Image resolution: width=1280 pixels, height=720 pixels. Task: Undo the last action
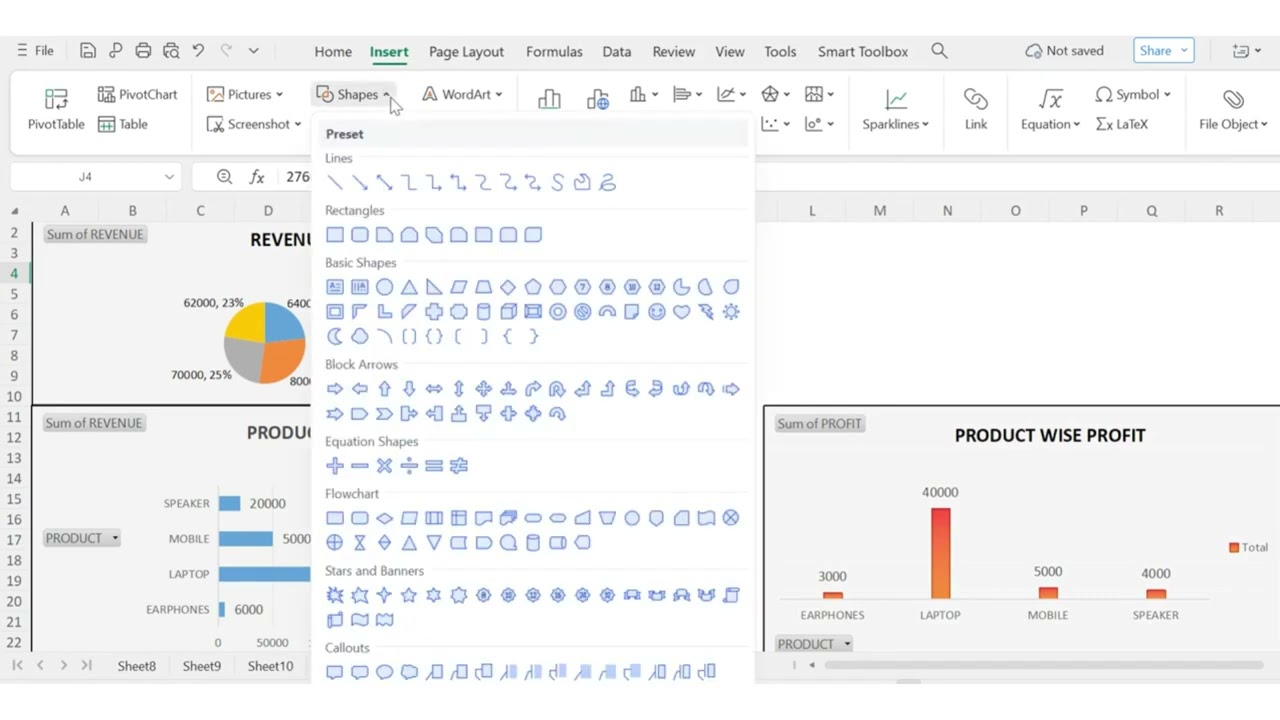click(x=198, y=51)
